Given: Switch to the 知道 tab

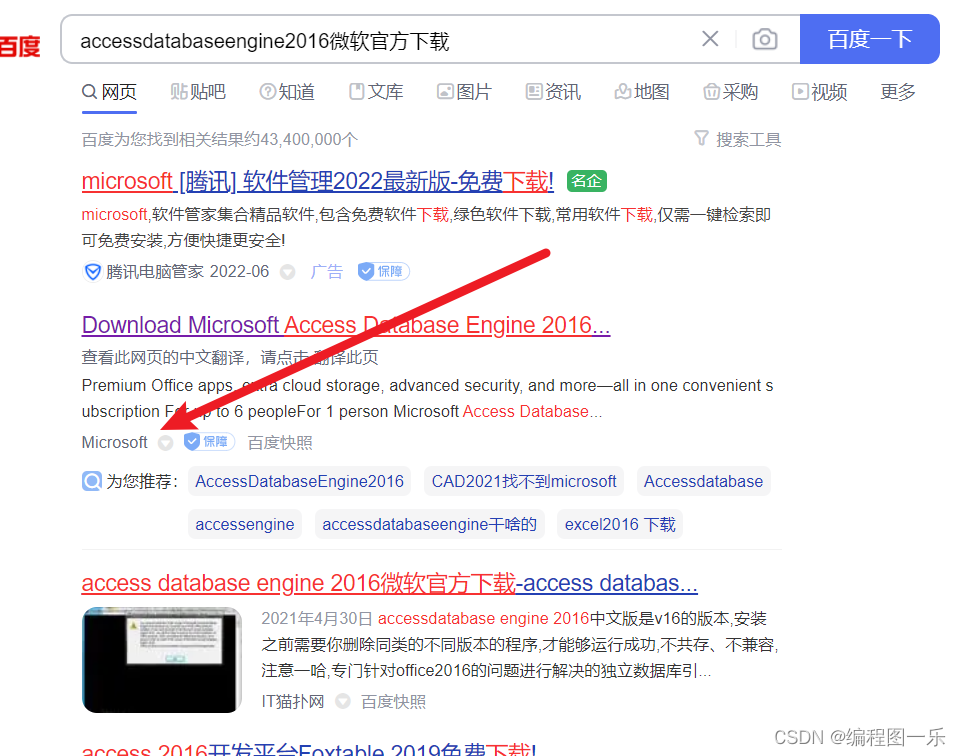Looking at the screenshot, I should click(x=287, y=93).
